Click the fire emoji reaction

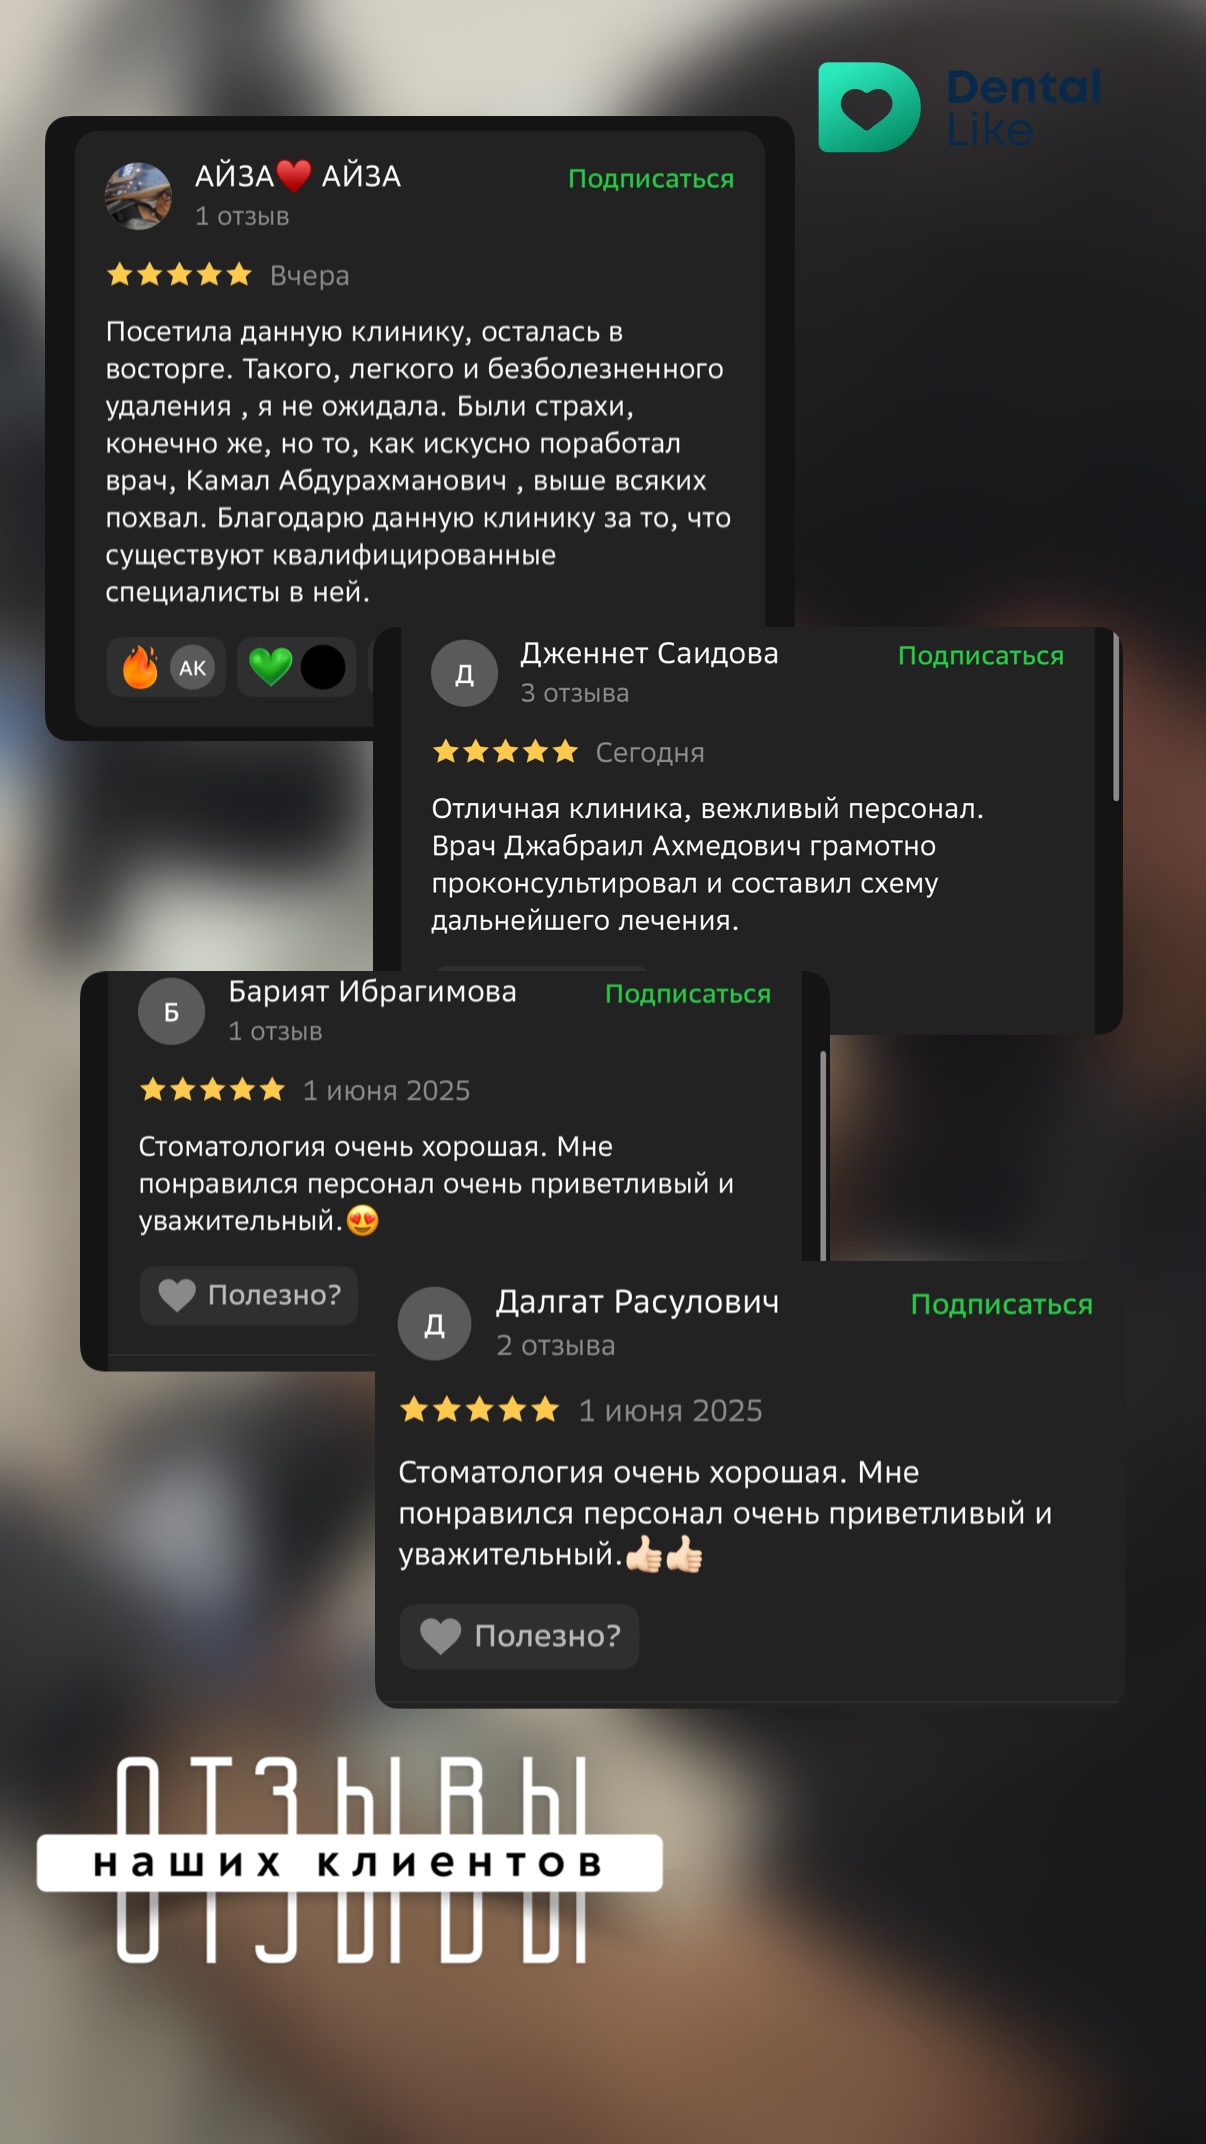pos(141,667)
